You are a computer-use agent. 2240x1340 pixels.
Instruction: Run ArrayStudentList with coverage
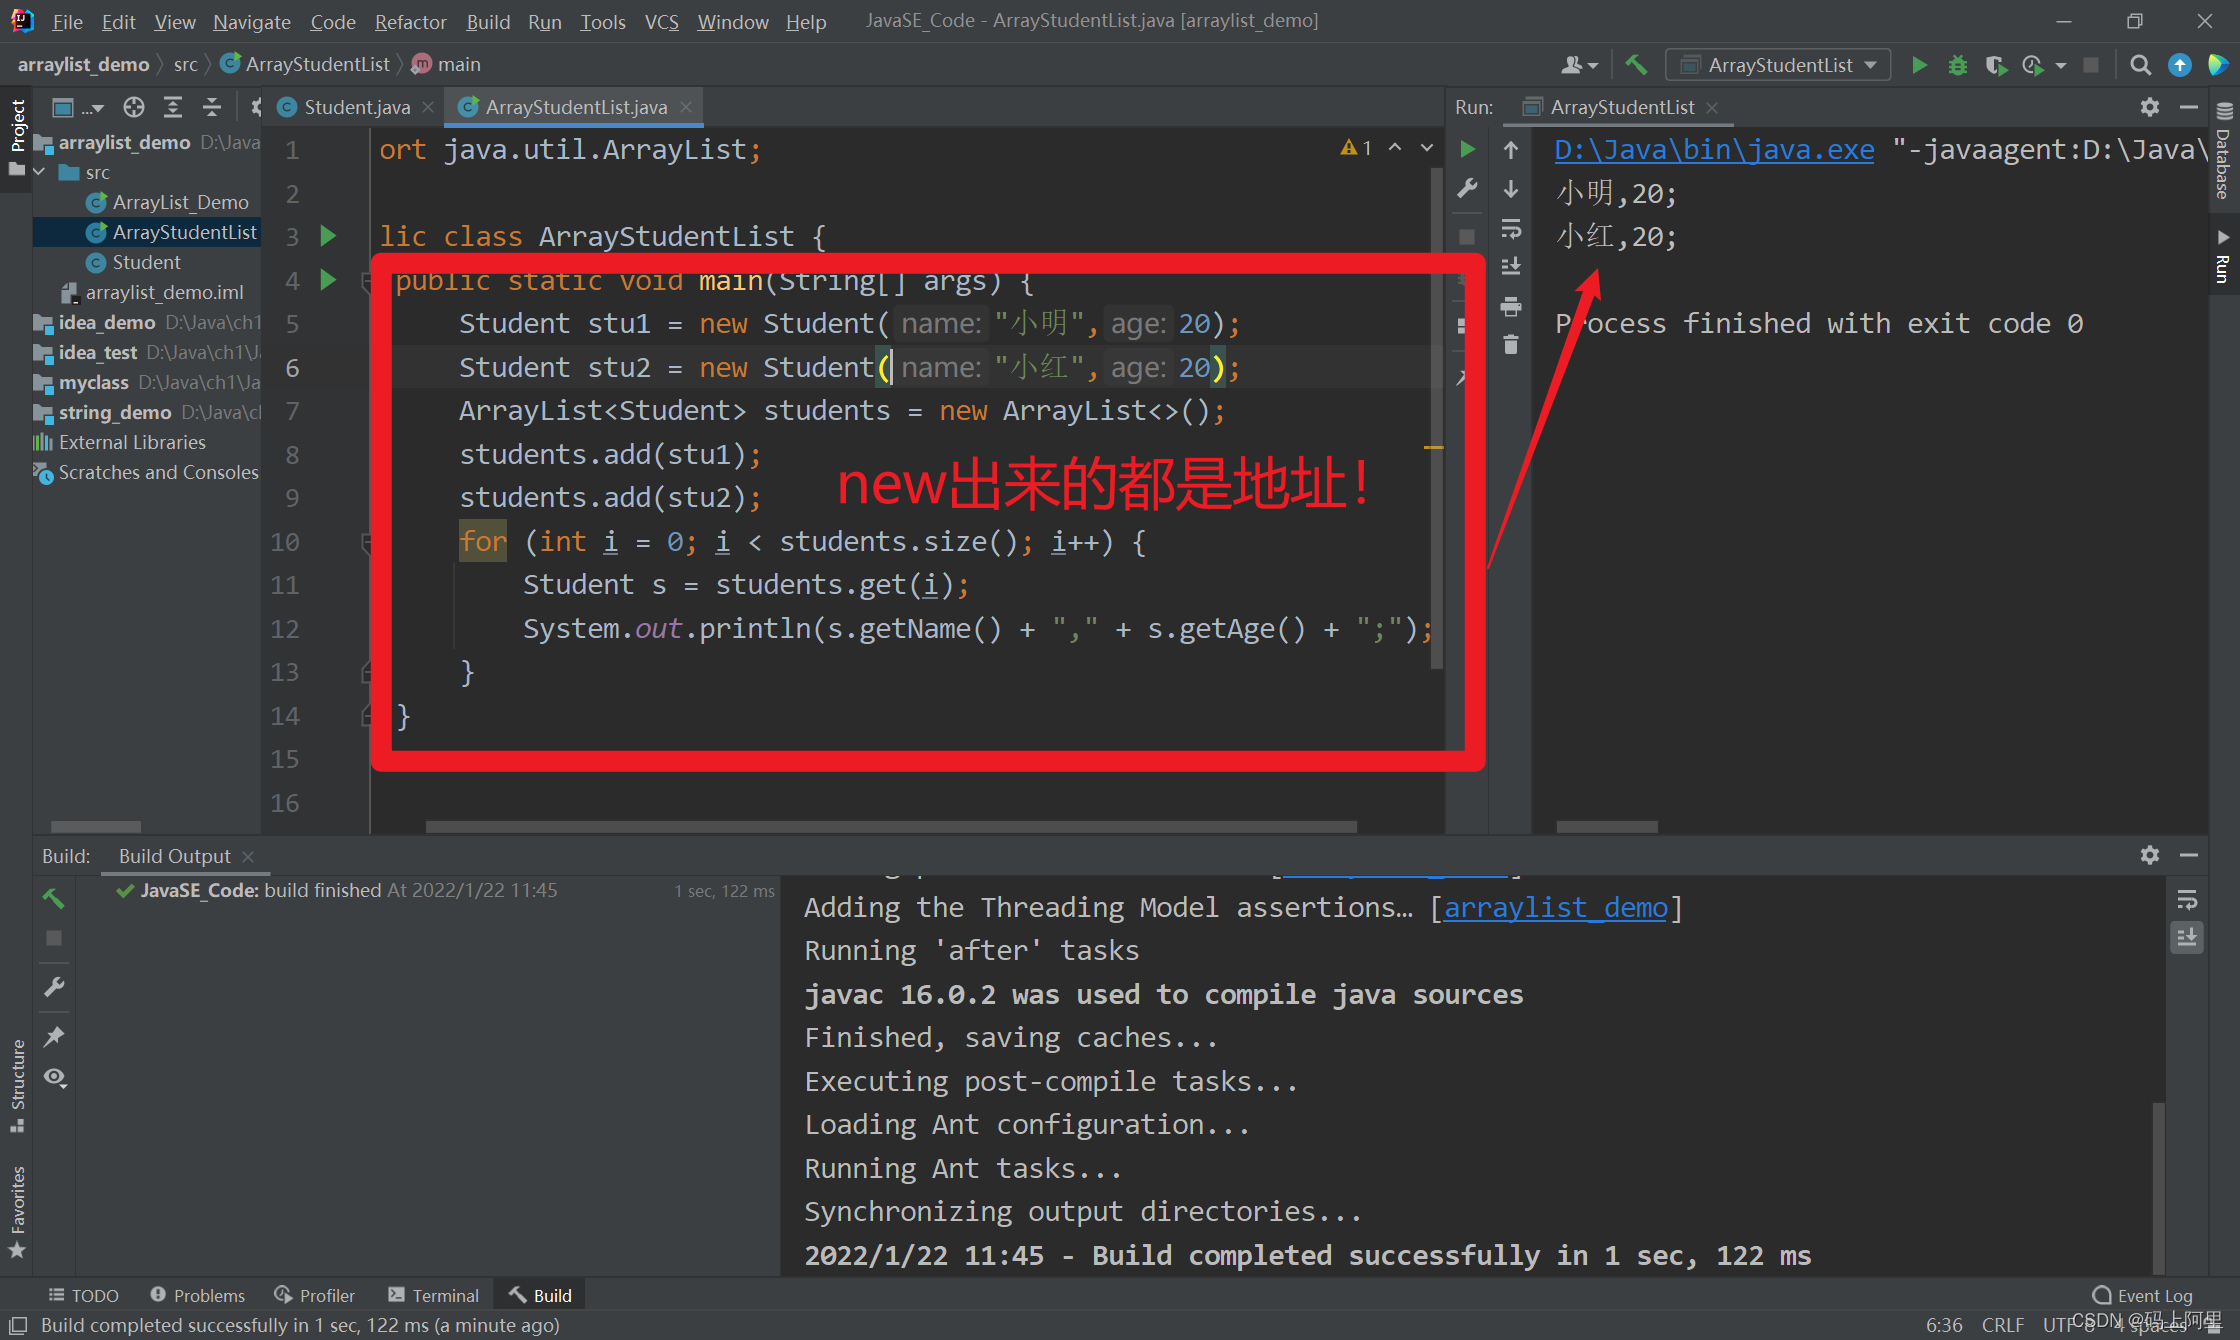pyautogui.click(x=1996, y=65)
